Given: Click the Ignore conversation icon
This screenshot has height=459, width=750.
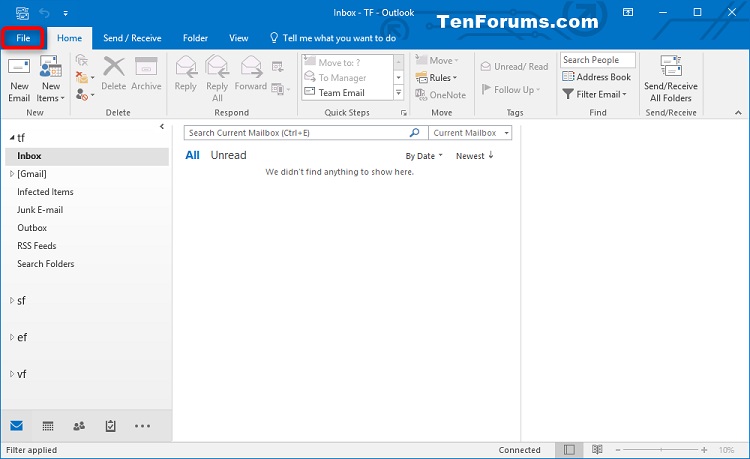Looking at the screenshot, I should 82,60.
